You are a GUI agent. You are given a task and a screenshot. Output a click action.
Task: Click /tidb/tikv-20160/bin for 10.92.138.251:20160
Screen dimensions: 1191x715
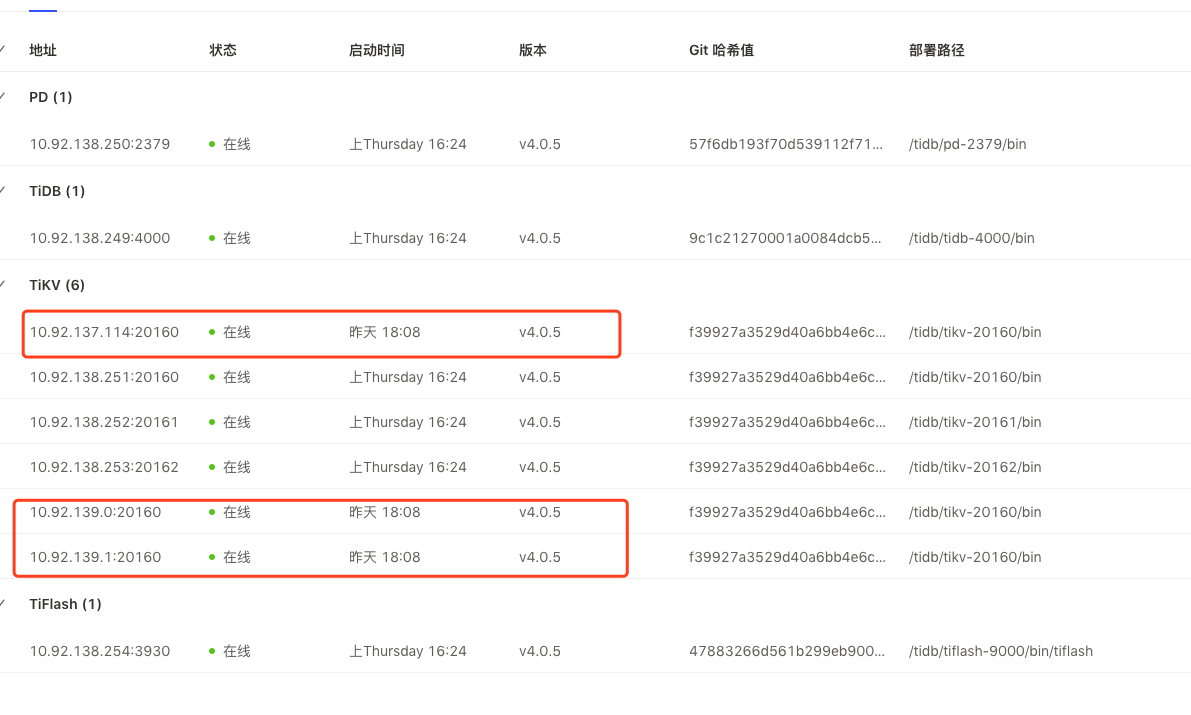coord(975,377)
